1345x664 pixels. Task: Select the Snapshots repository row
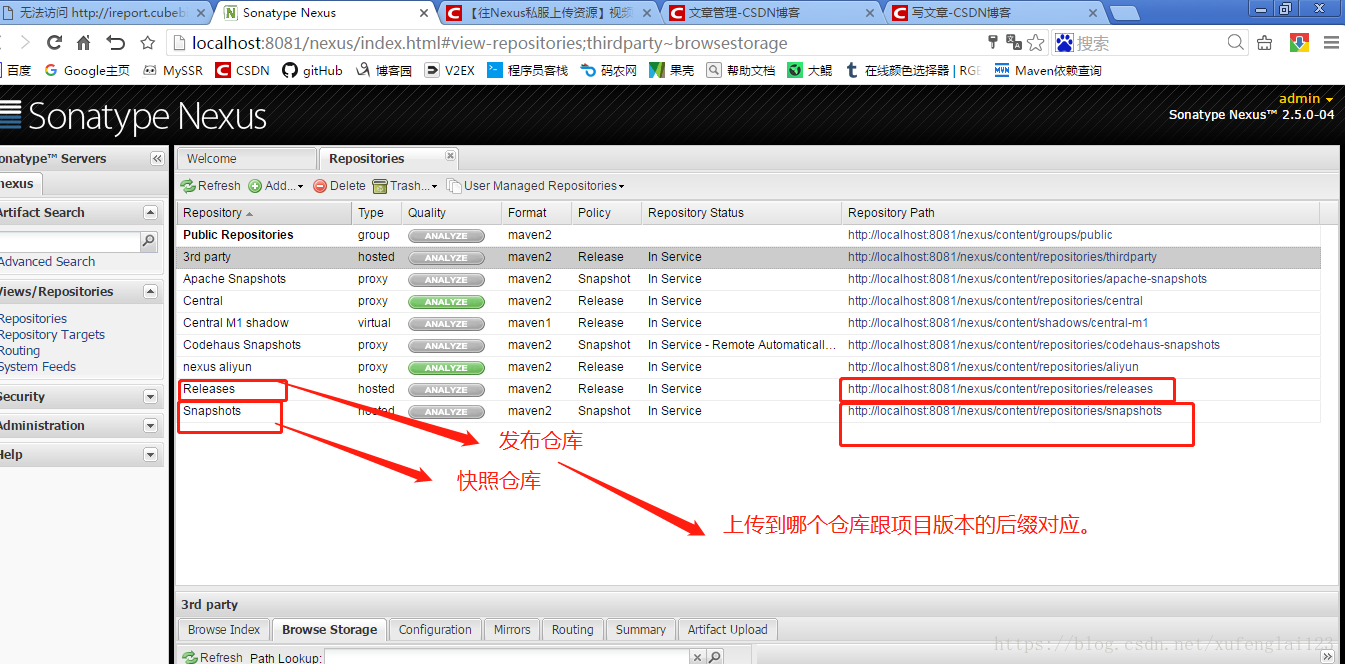click(x=748, y=411)
